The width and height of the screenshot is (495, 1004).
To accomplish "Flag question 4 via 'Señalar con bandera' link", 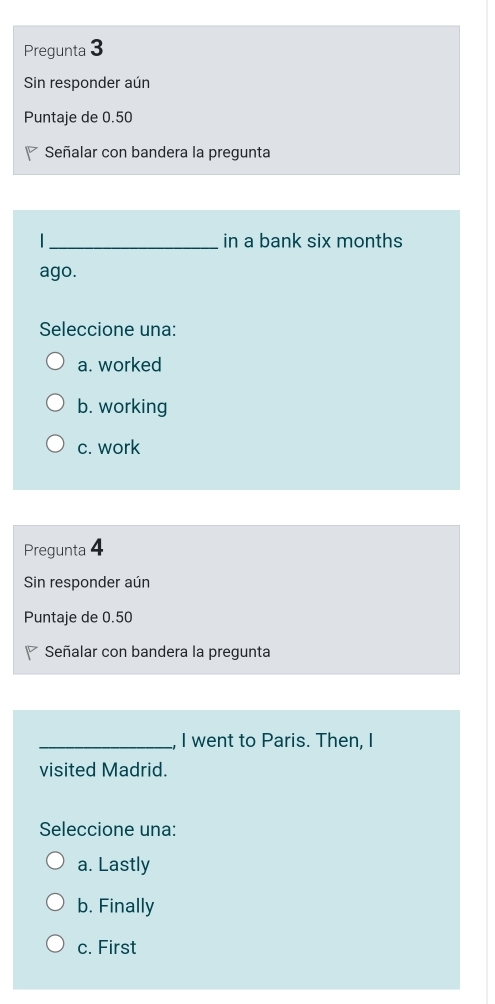I will [x=158, y=652].
